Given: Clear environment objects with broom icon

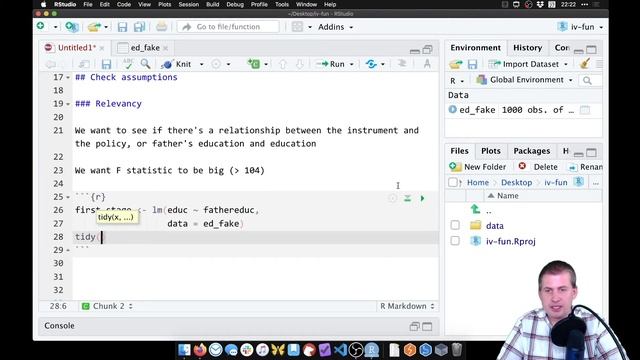Looking at the screenshot, I should [x=585, y=64].
